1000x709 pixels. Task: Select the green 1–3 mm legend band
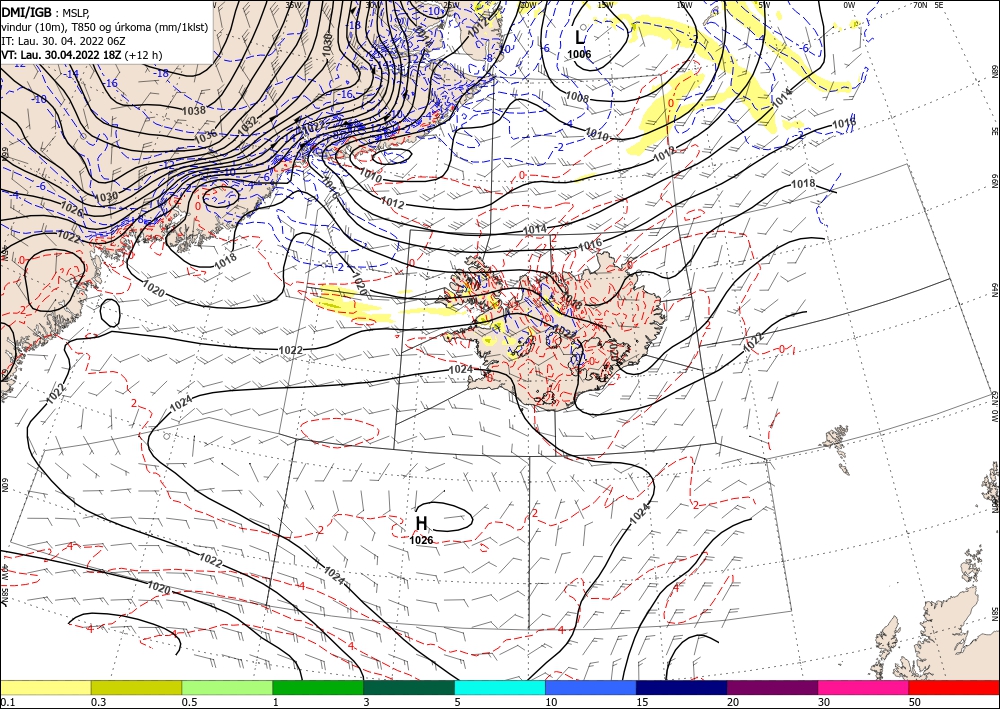318,687
